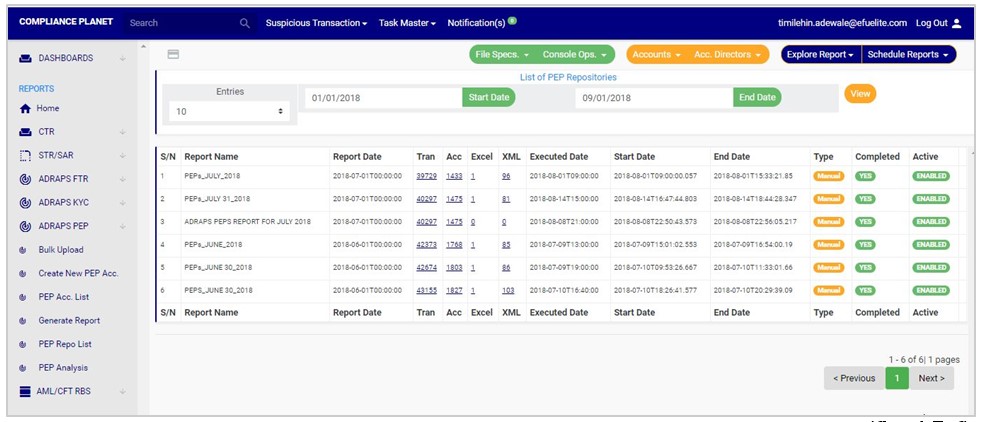Click the user profile icon beside Log Out
Screen dimensions: 984x422
click(x=956, y=23)
